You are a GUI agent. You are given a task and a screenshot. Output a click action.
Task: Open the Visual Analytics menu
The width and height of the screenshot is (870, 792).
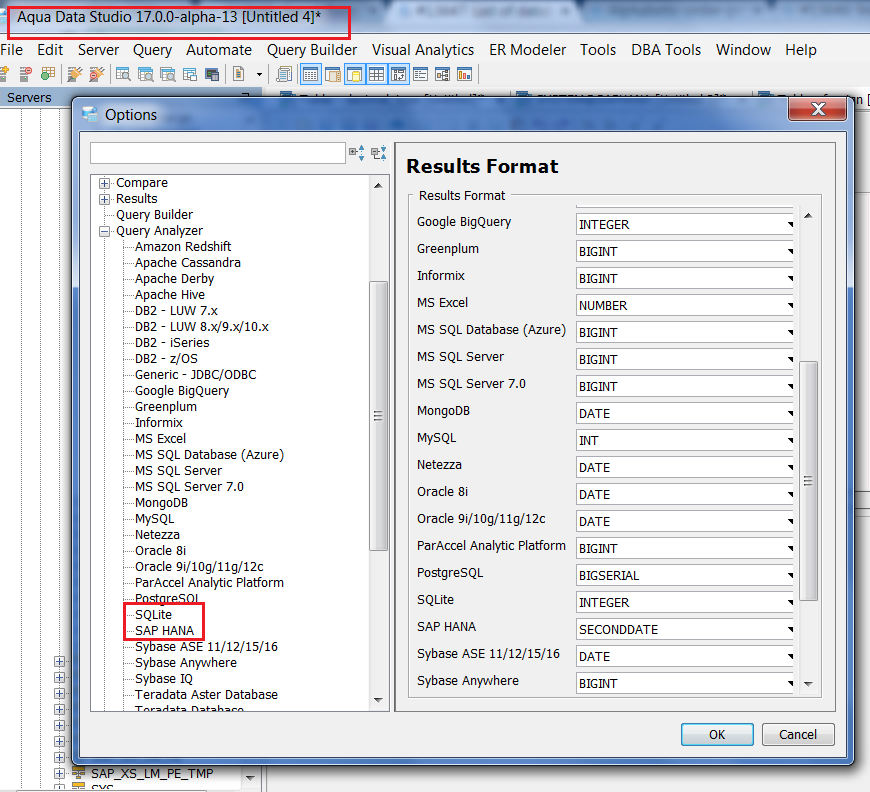click(x=423, y=50)
